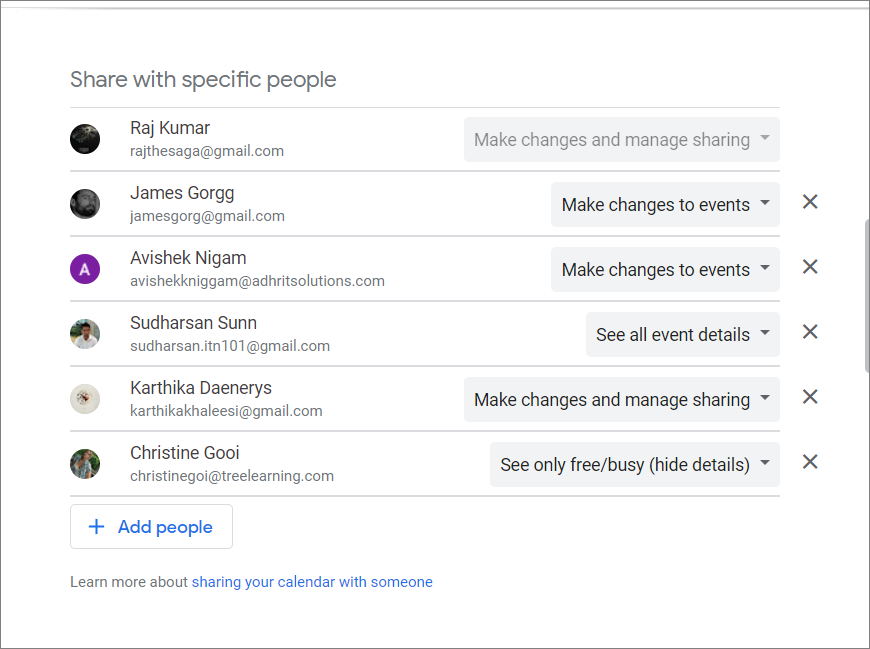This screenshot has height=649, width=870.
Task: Open 'sharing your calendar with someone' link
Action: tap(312, 582)
